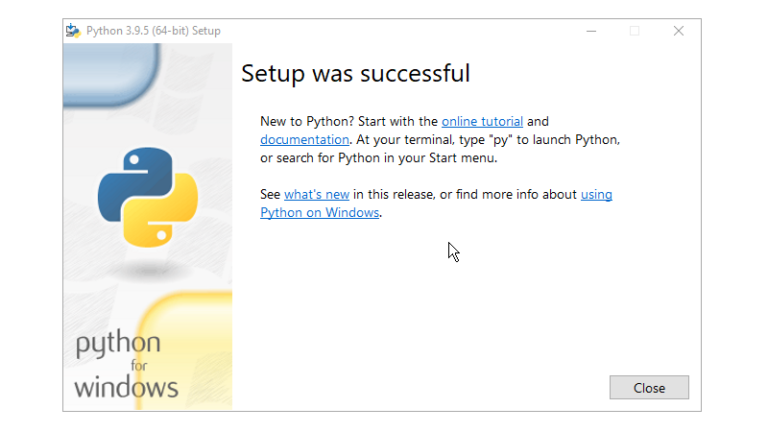Click the word windows in the left banner
Screen dimensions: 768x432
(x=126, y=387)
